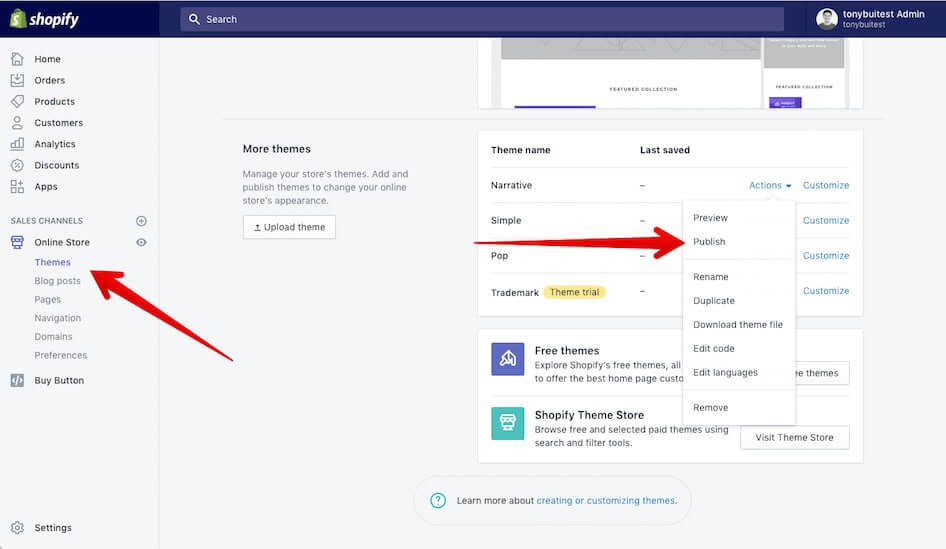Customize the Trademark theme
This screenshot has width=946, height=549.
(x=826, y=290)
